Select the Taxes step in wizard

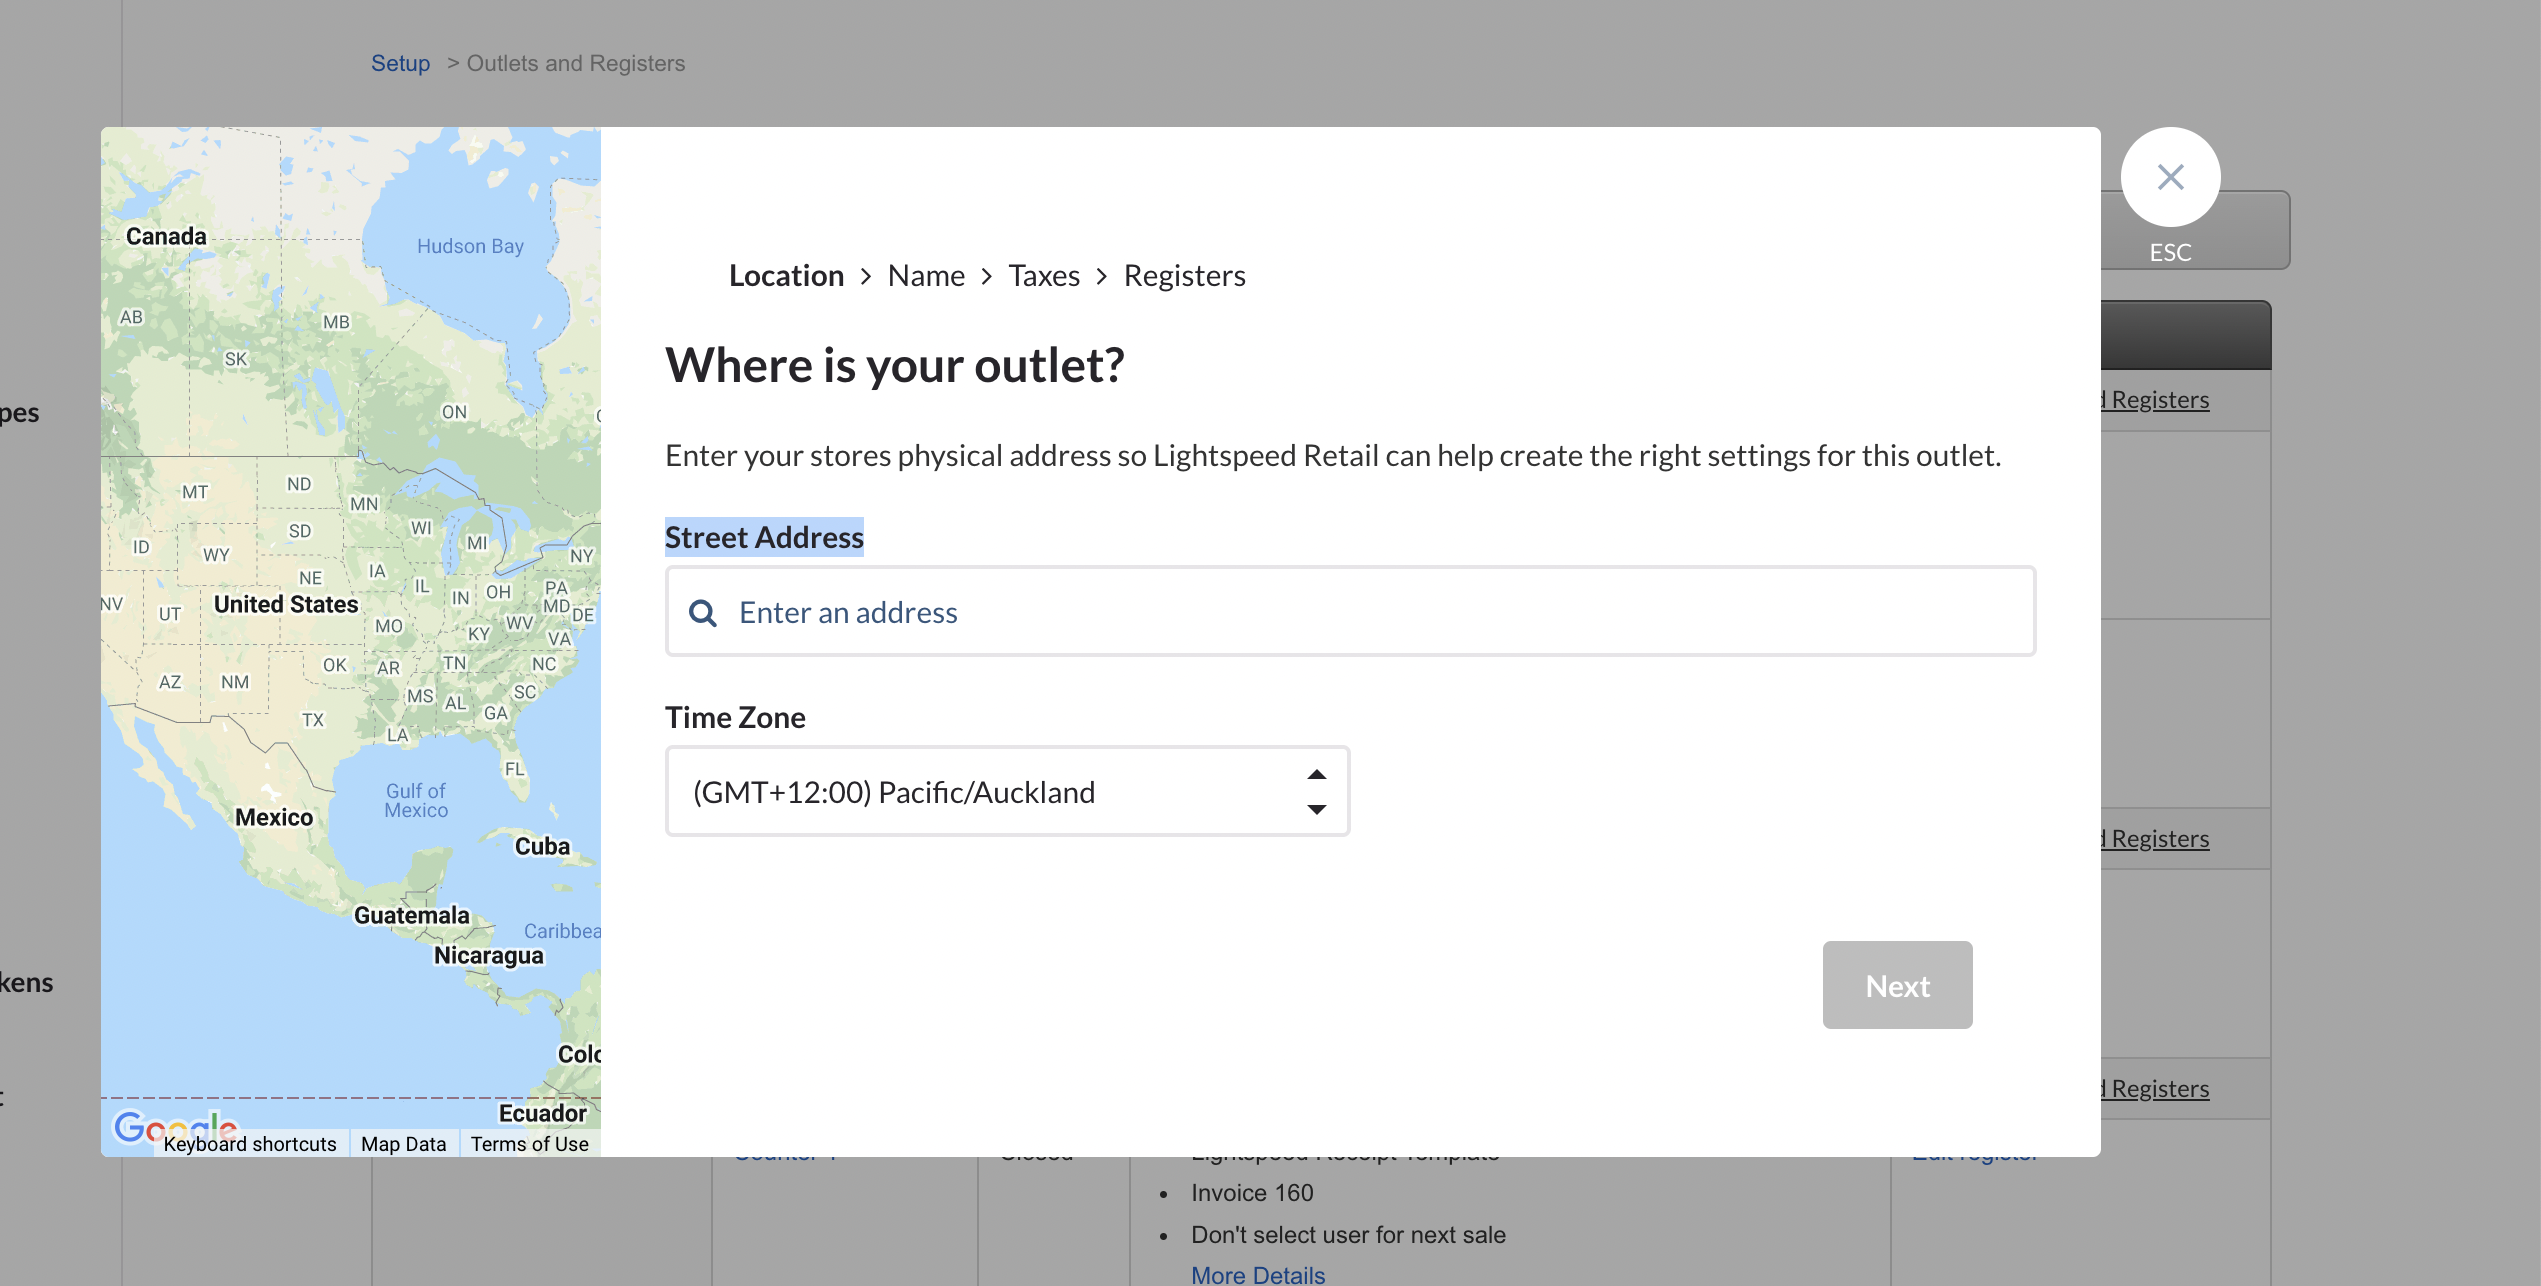1043,276
